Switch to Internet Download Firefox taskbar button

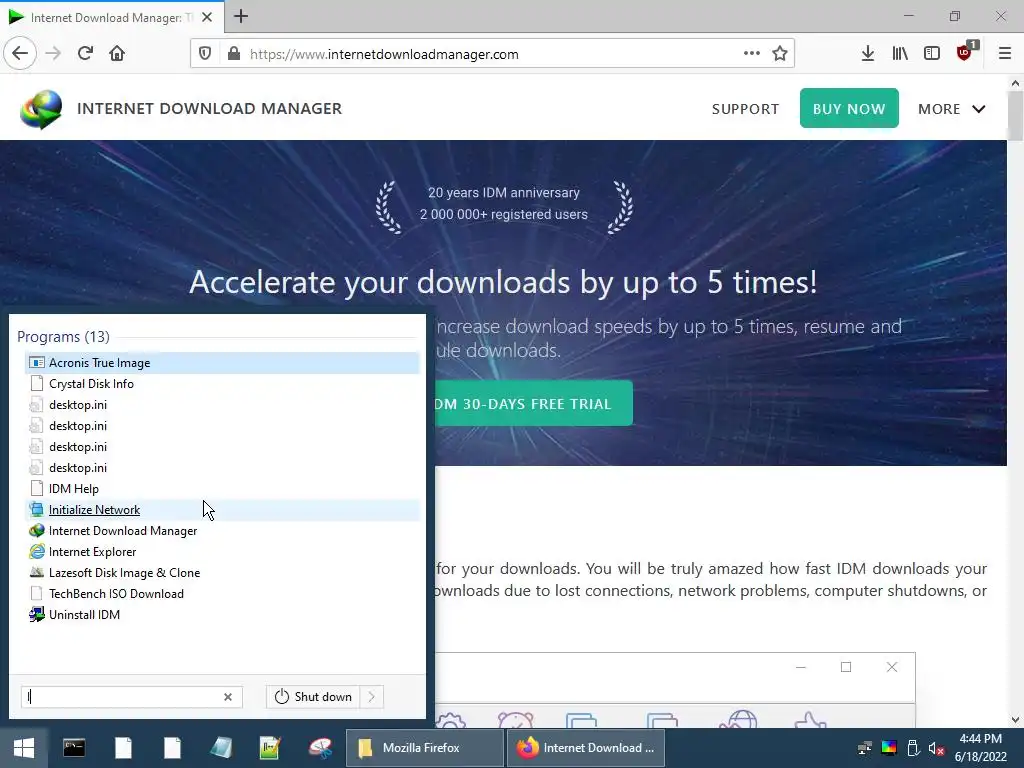click(585, 748)
